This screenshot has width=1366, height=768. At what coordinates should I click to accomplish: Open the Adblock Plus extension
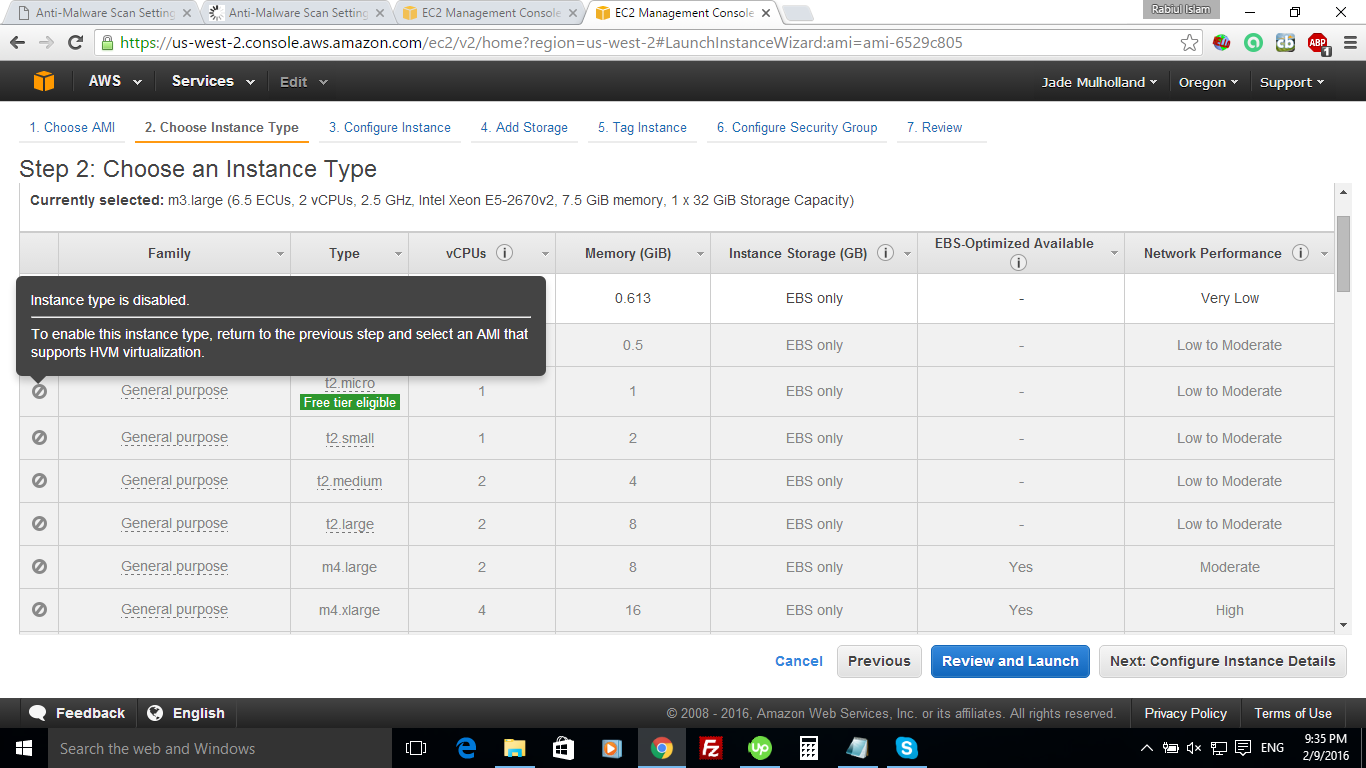coord(1317,43)
